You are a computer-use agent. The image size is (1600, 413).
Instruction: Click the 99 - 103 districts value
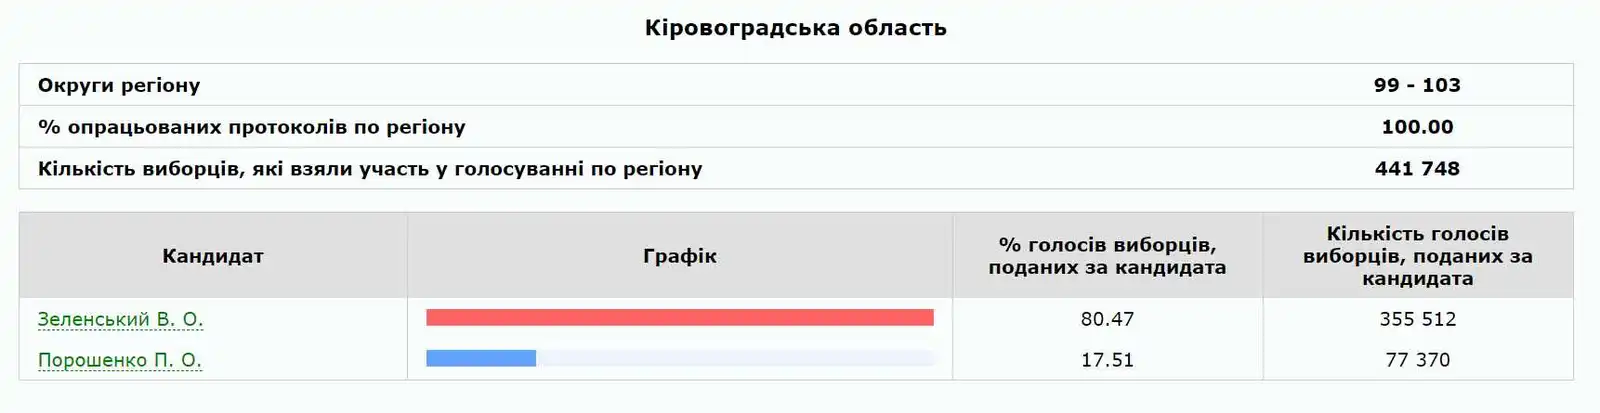pyautogui.click(x=1417, y=85)
